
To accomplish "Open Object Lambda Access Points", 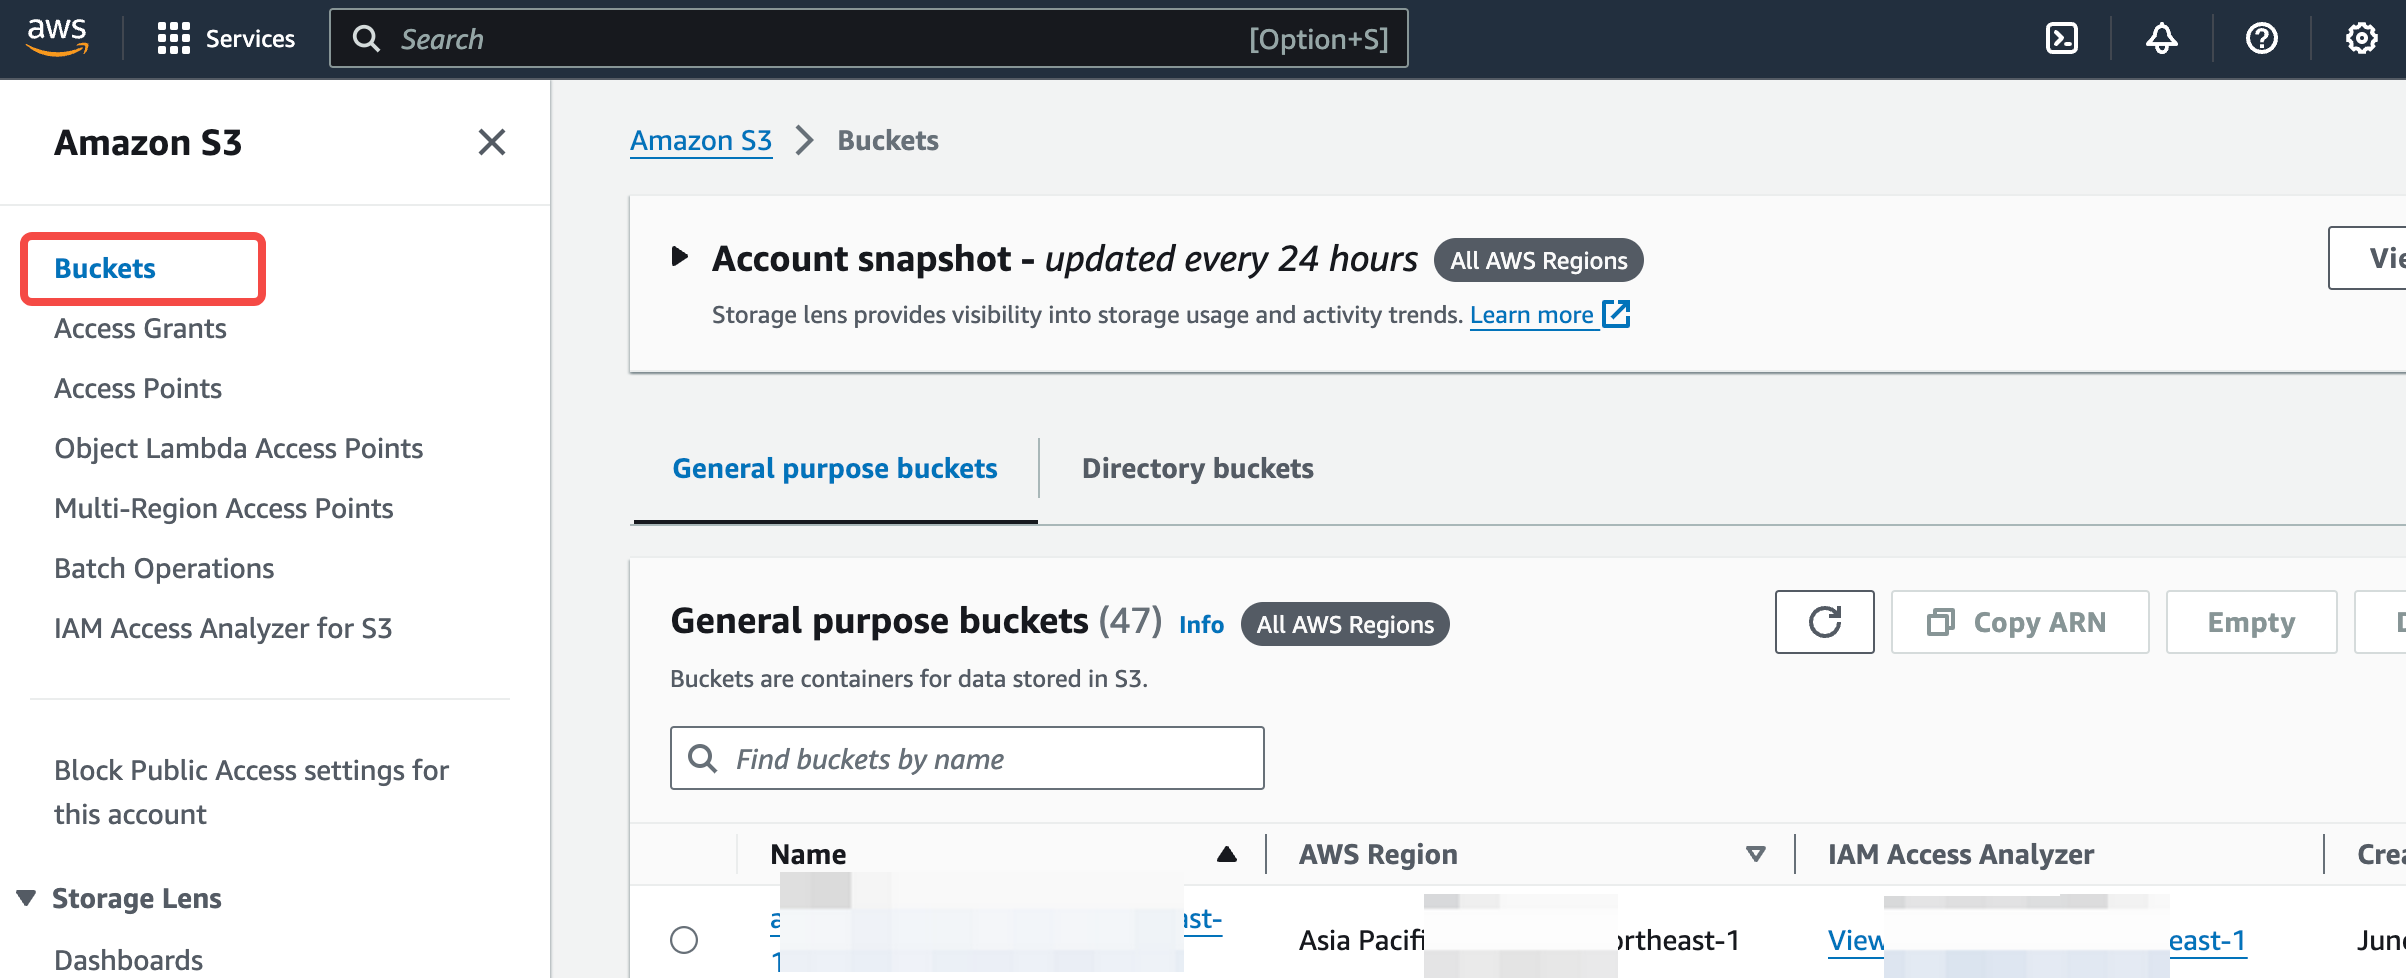I will point(238,448).
